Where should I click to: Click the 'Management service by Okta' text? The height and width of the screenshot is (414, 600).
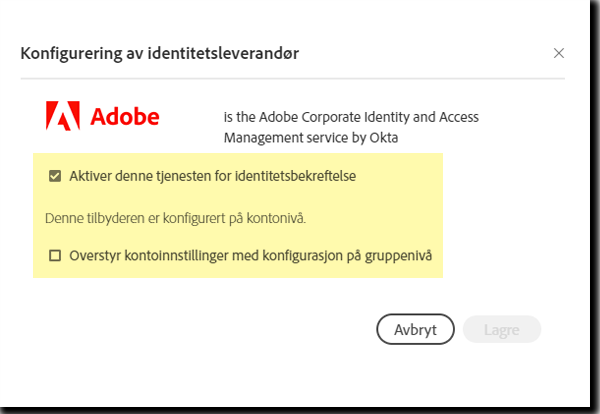pos(311,138)
